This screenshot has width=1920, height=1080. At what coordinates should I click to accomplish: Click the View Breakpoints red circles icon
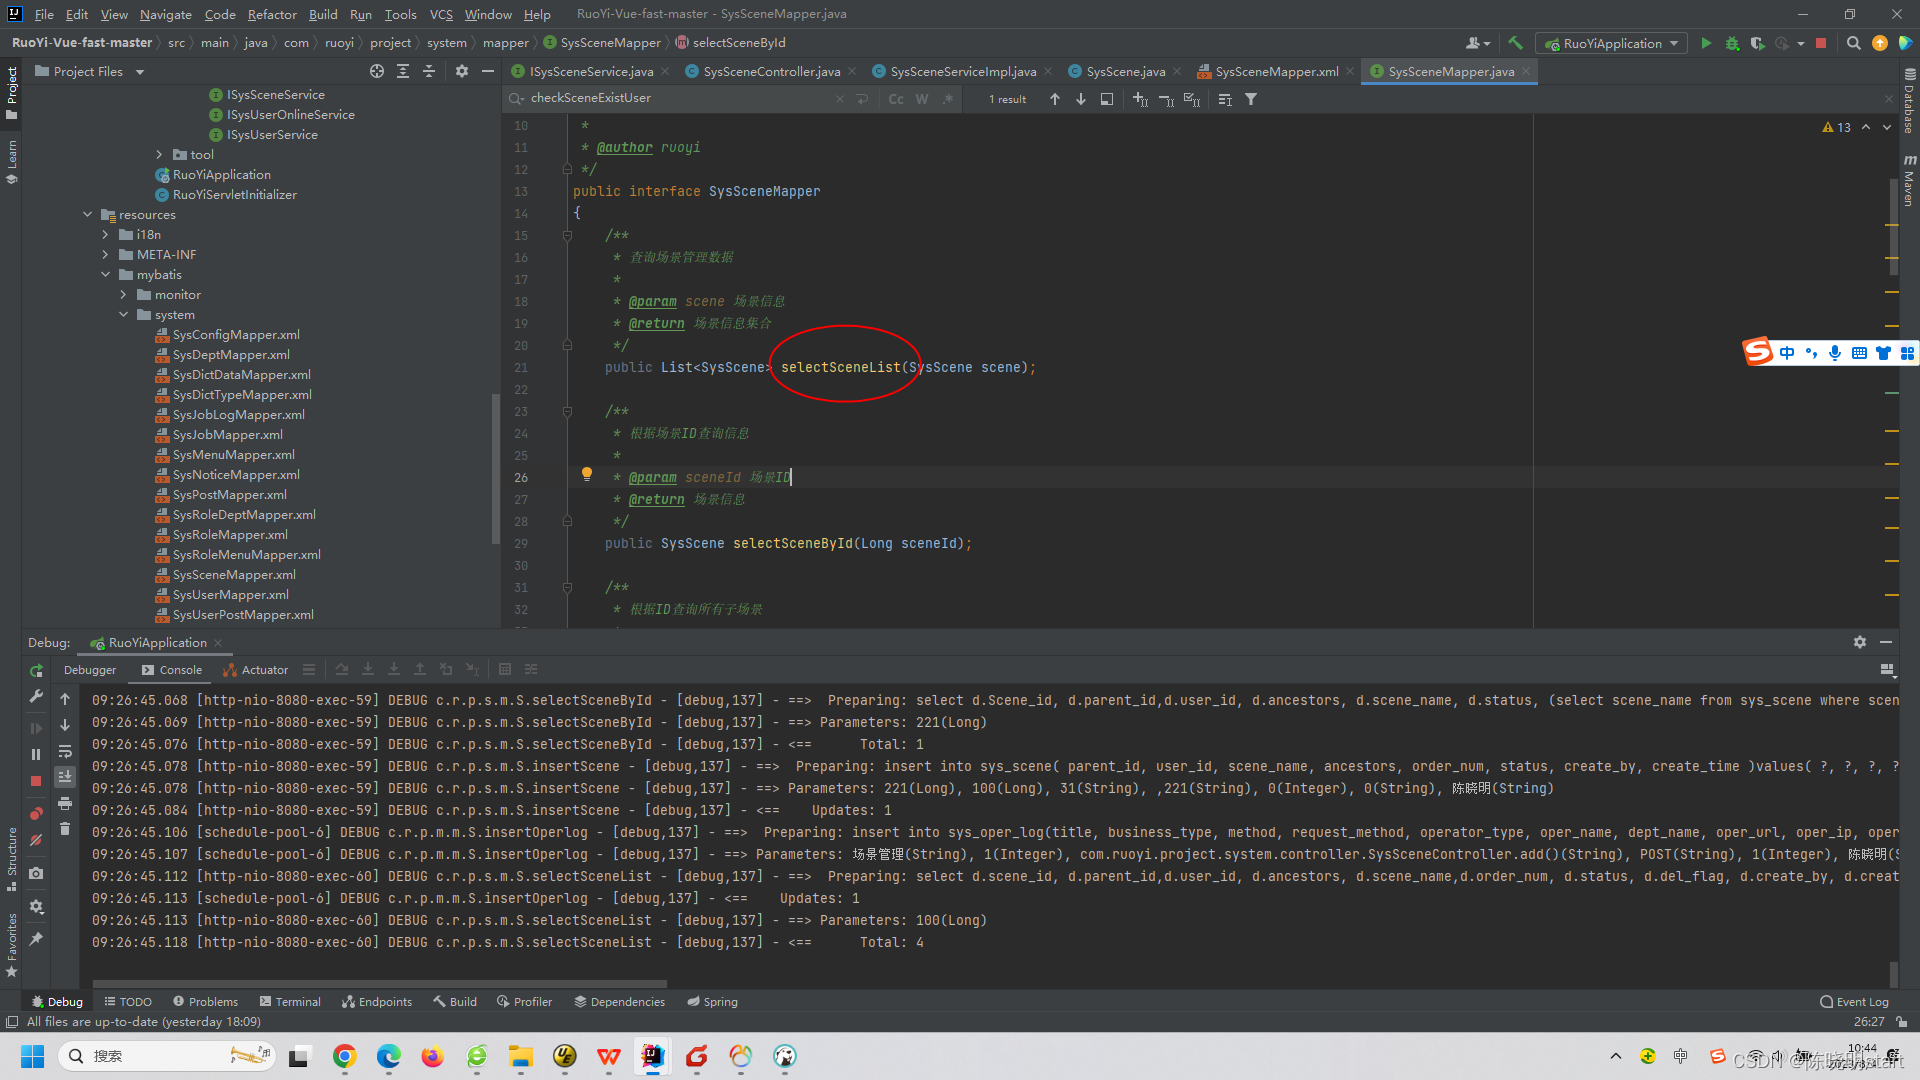click(x=36, y=813)
